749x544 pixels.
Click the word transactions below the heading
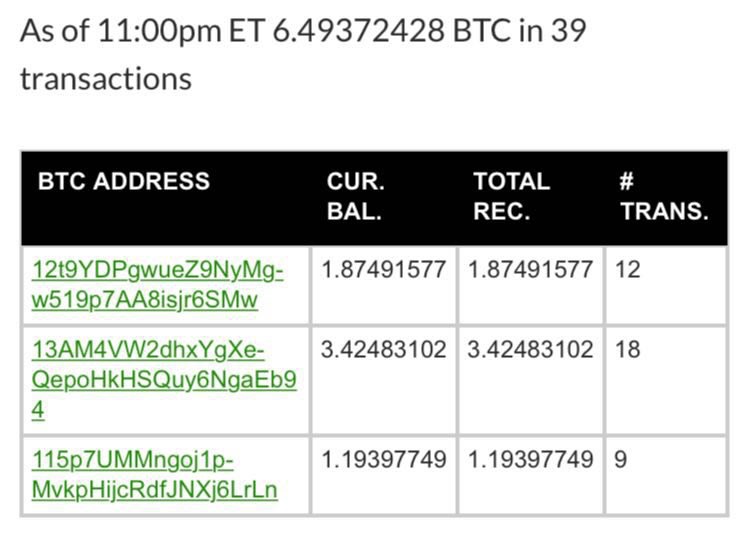[106, 79]
